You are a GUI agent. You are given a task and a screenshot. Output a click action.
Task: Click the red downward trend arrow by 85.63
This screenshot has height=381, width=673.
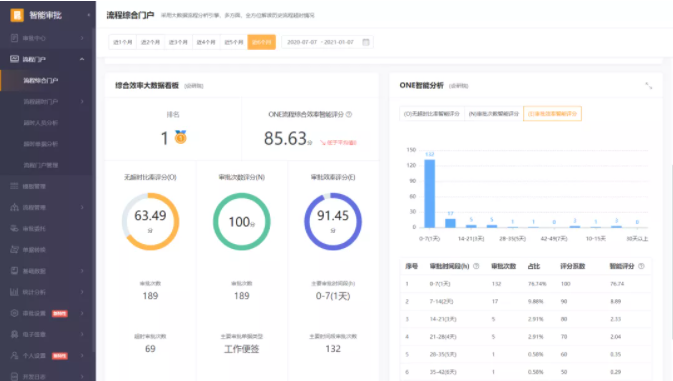(323, 142)
